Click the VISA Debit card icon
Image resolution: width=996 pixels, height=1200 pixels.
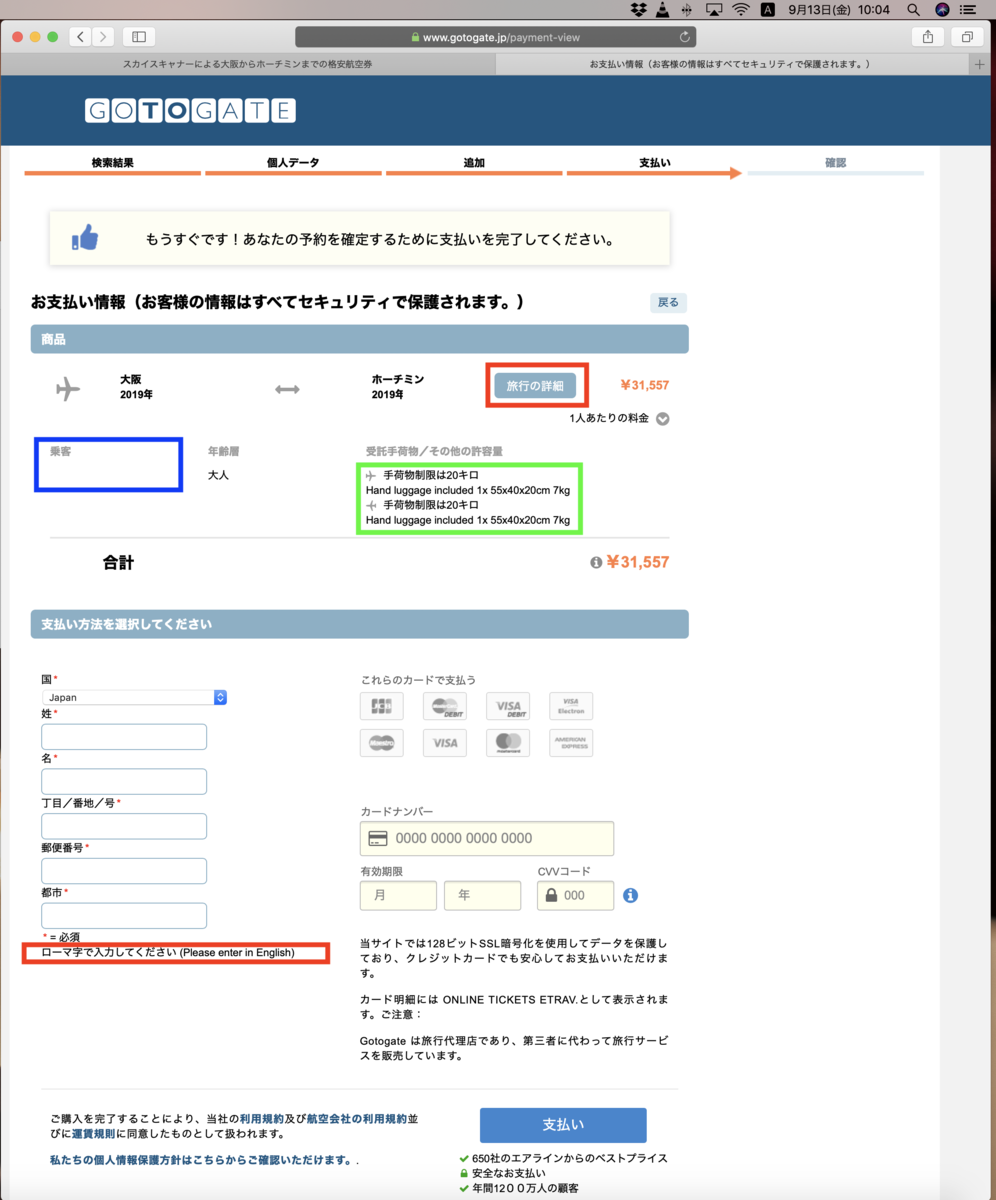508,706
